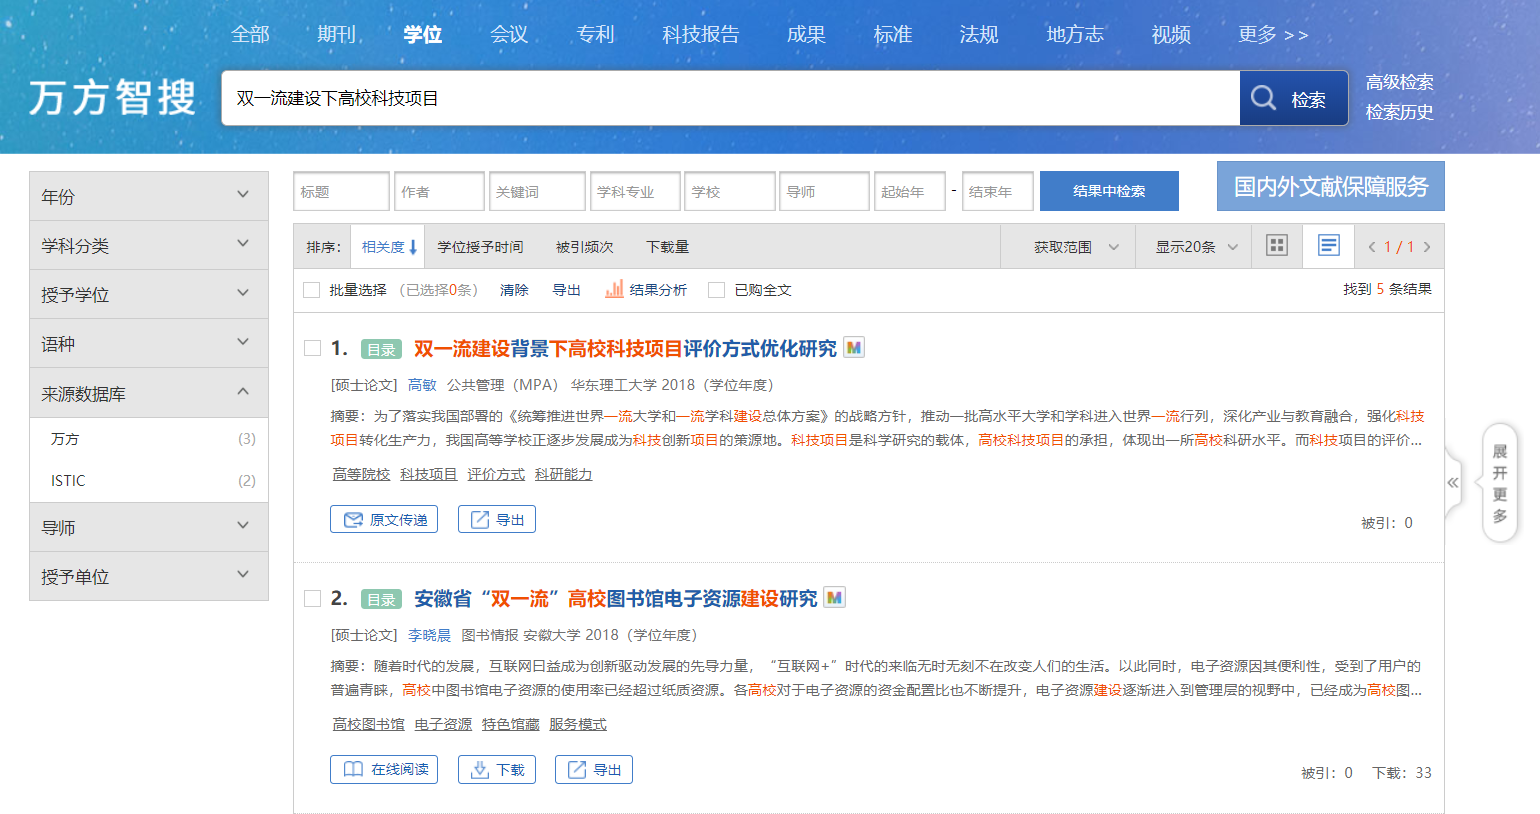
Task: Switch to the 期刊 tab
Action: pos(336,35)
